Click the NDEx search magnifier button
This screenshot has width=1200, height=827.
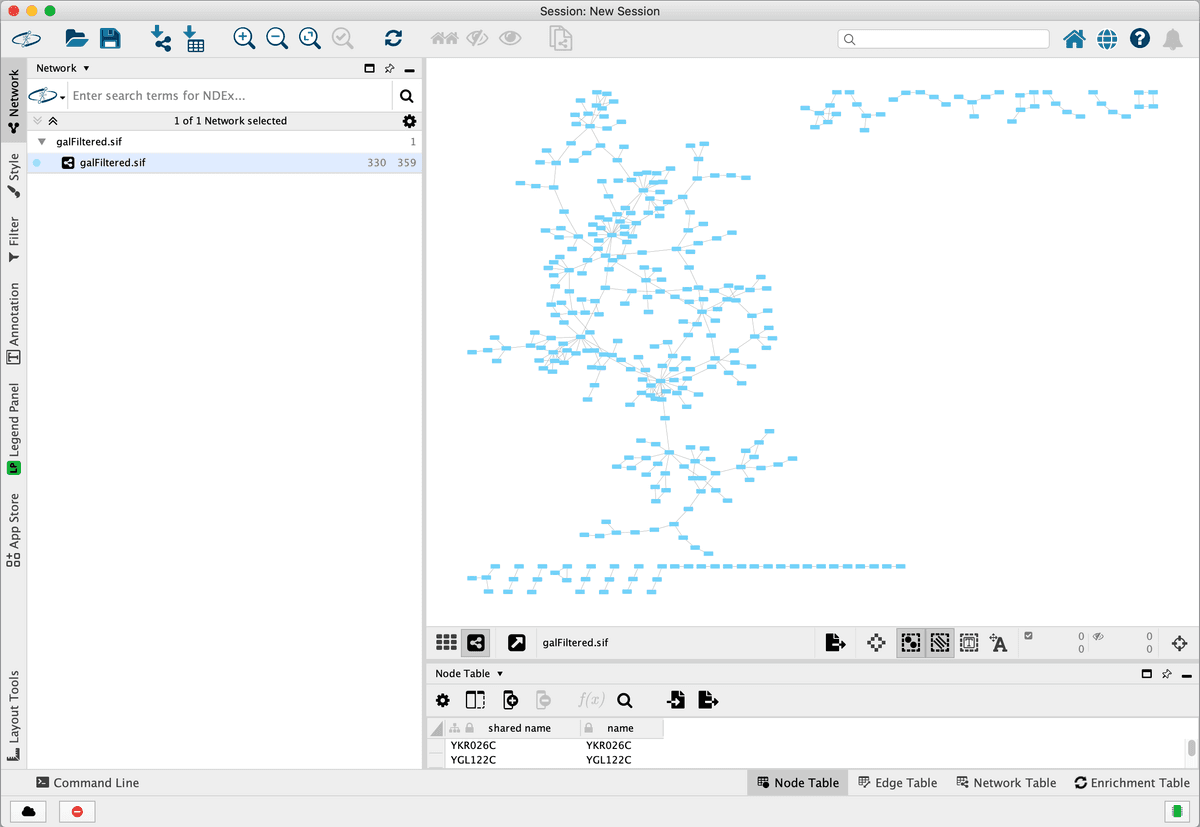point(407,96)
